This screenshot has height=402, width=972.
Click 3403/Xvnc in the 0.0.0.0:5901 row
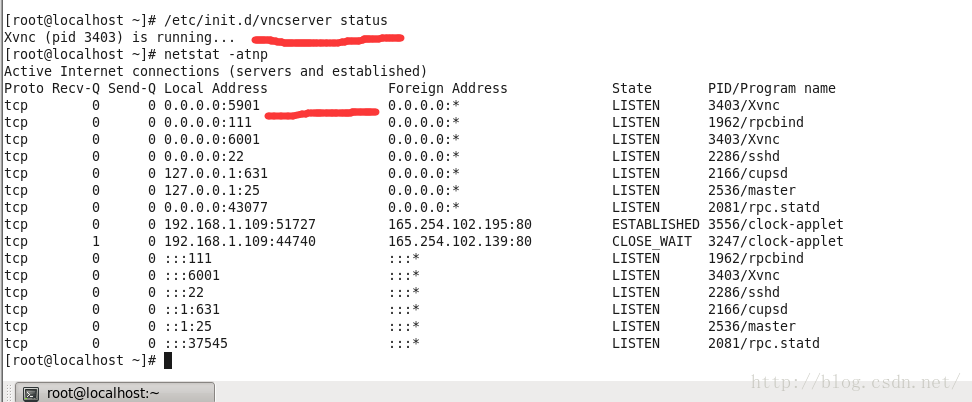pos(744,105)
